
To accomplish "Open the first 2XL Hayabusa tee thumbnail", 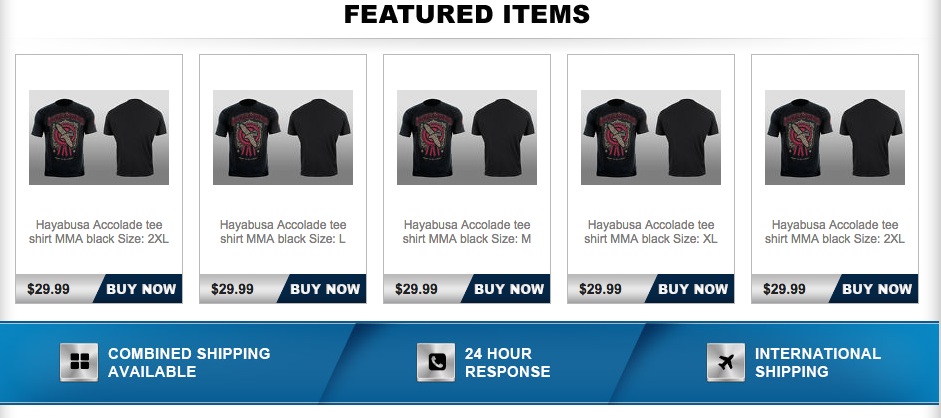I will click(99, 137).
